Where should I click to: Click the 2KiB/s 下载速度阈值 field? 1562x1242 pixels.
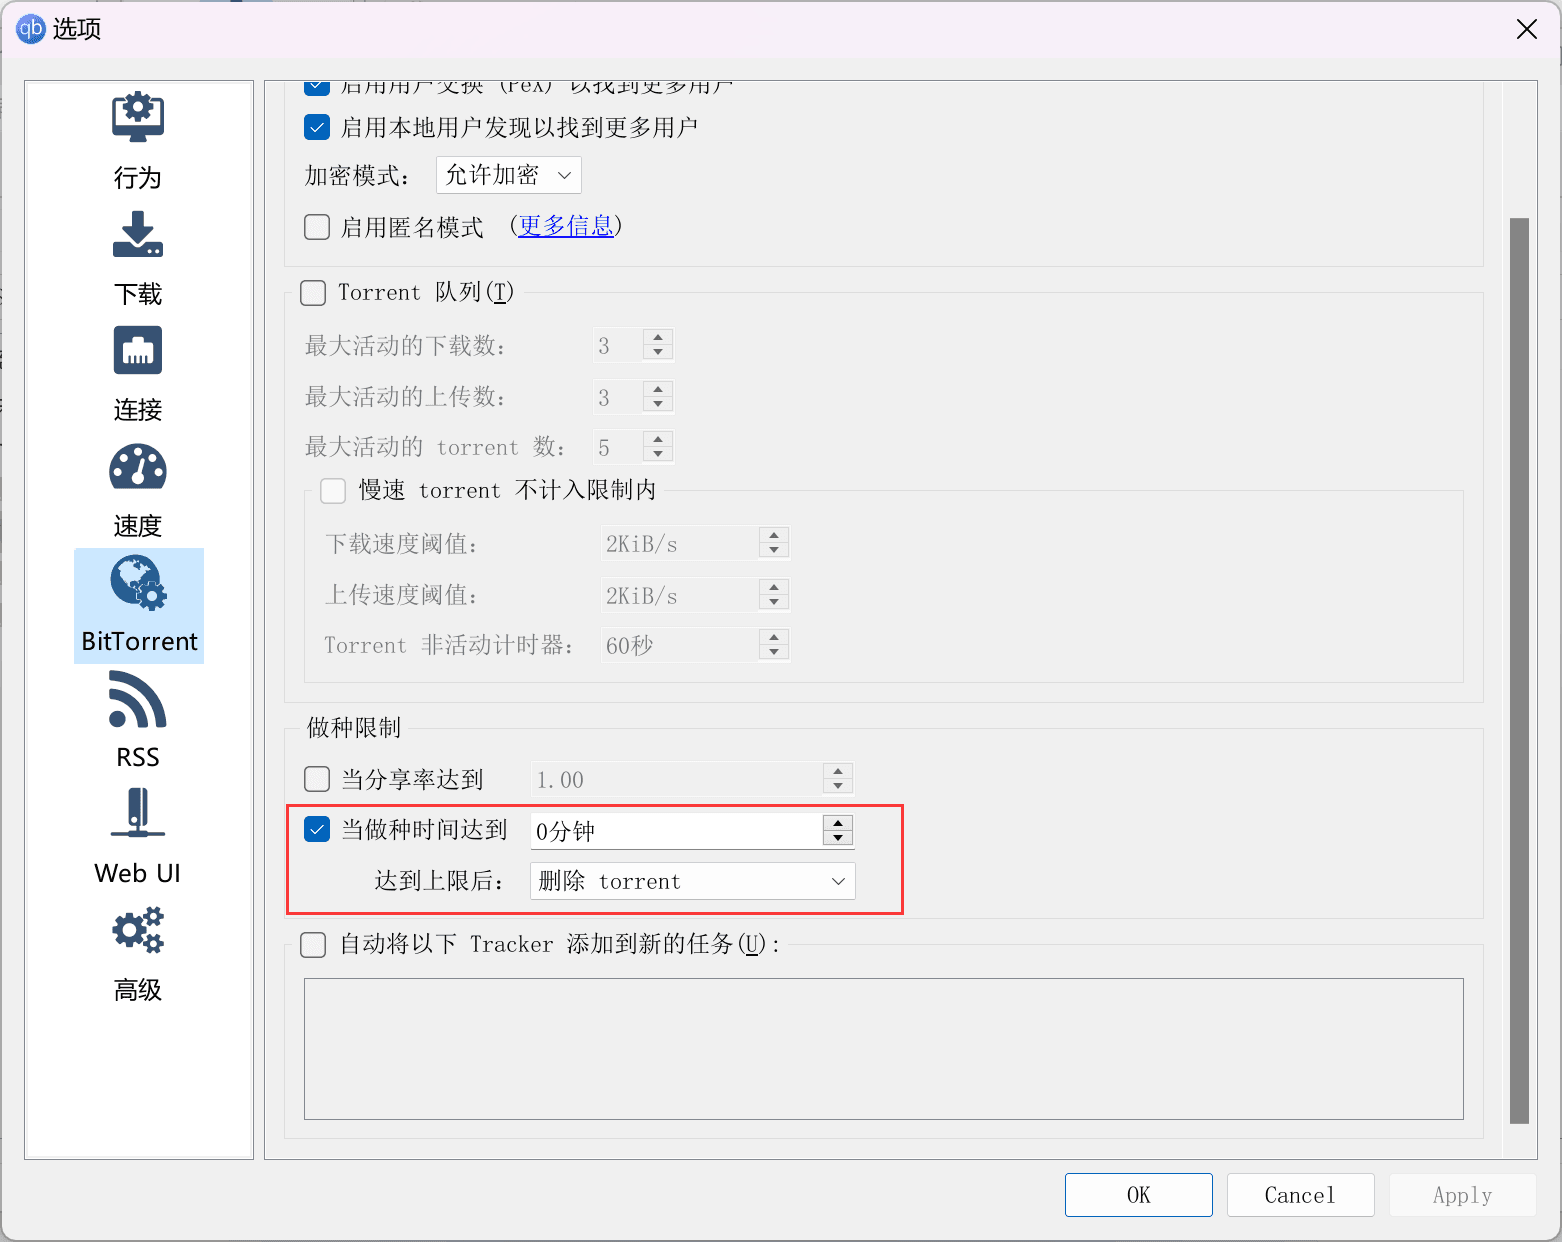[x=680, y=544]
